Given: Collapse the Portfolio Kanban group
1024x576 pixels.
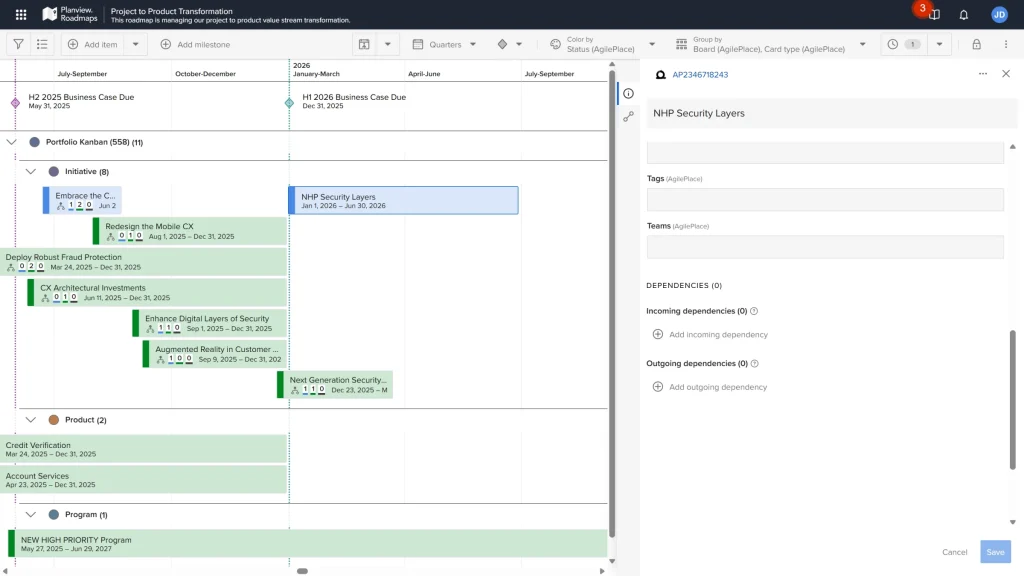Looking at the screenshot, I should point(11,142).
